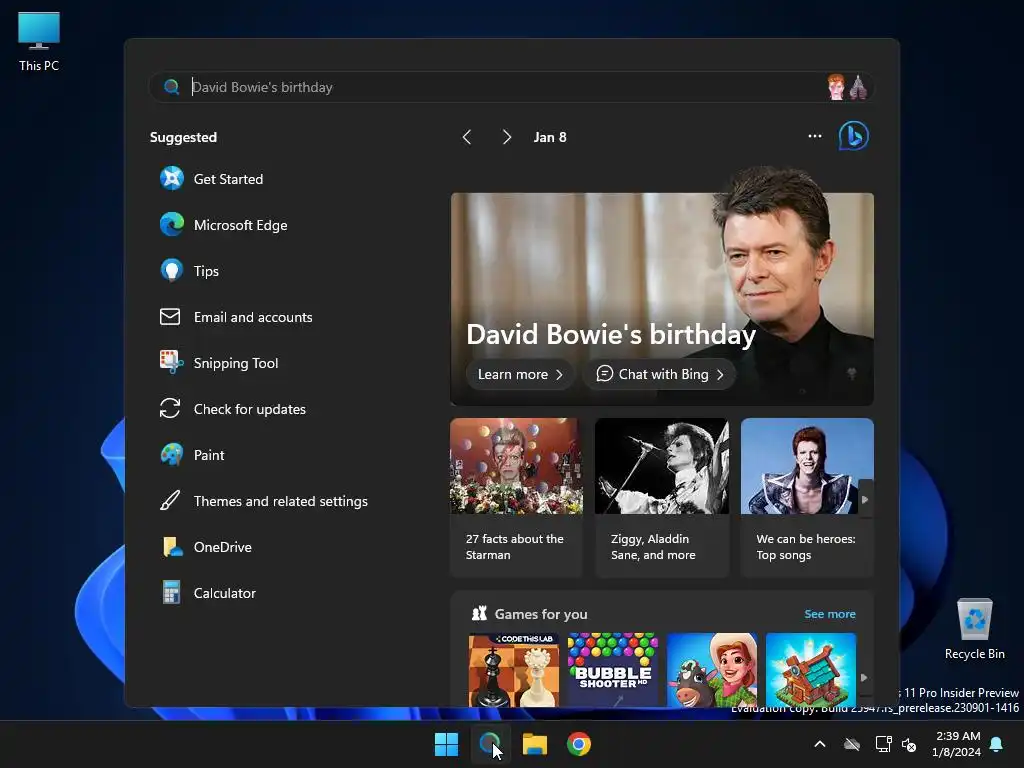
Task: Open Bing Chat icon in search panel
Action: click(854, 136)
